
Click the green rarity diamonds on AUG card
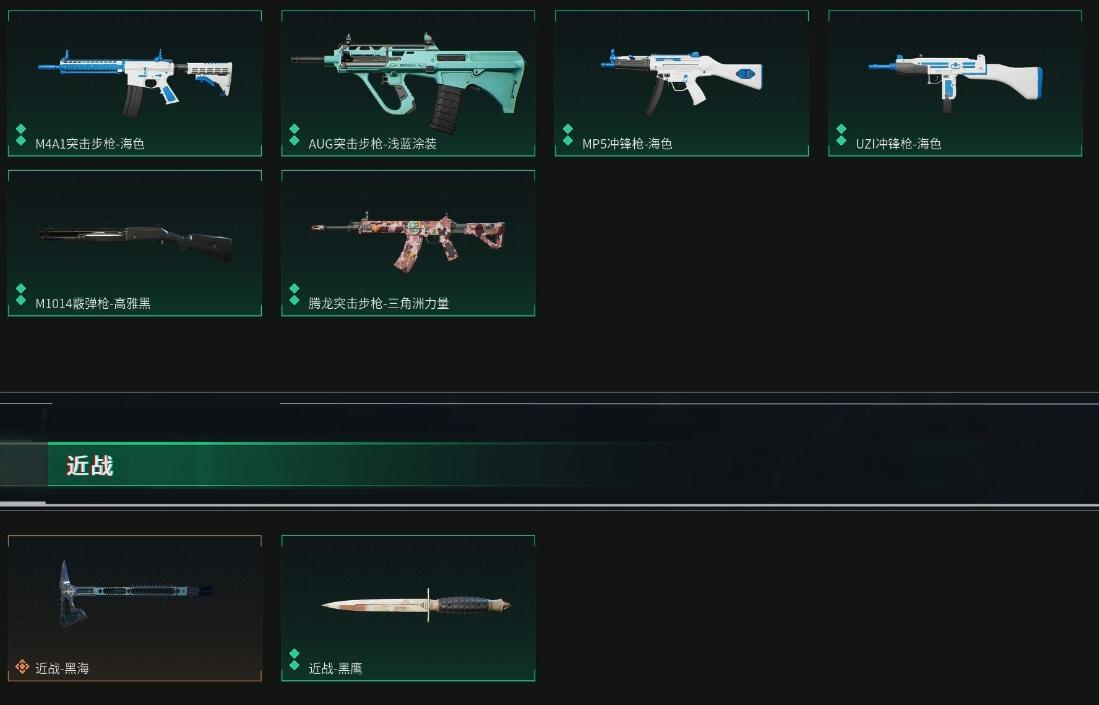point(294,135)
